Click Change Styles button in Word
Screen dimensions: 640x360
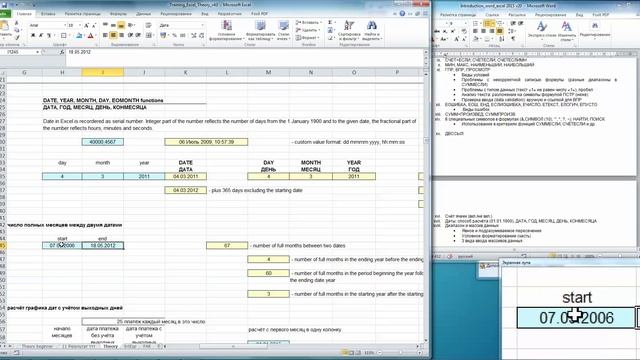coord(567,31)
